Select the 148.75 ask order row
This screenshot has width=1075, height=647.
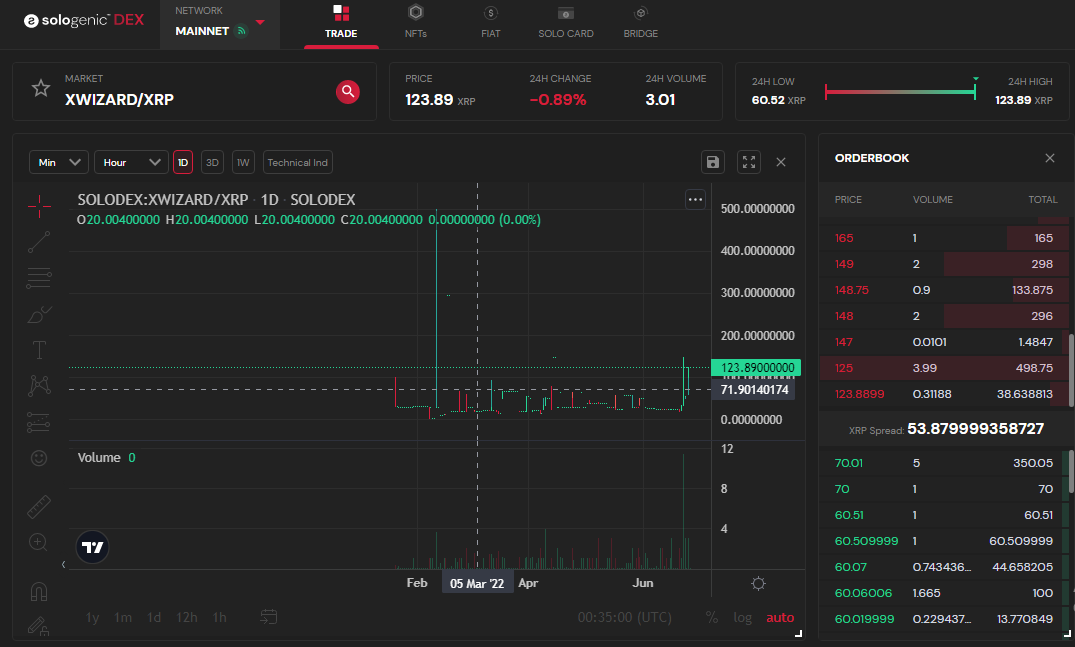pyautogui.click(x=944, y=290)
